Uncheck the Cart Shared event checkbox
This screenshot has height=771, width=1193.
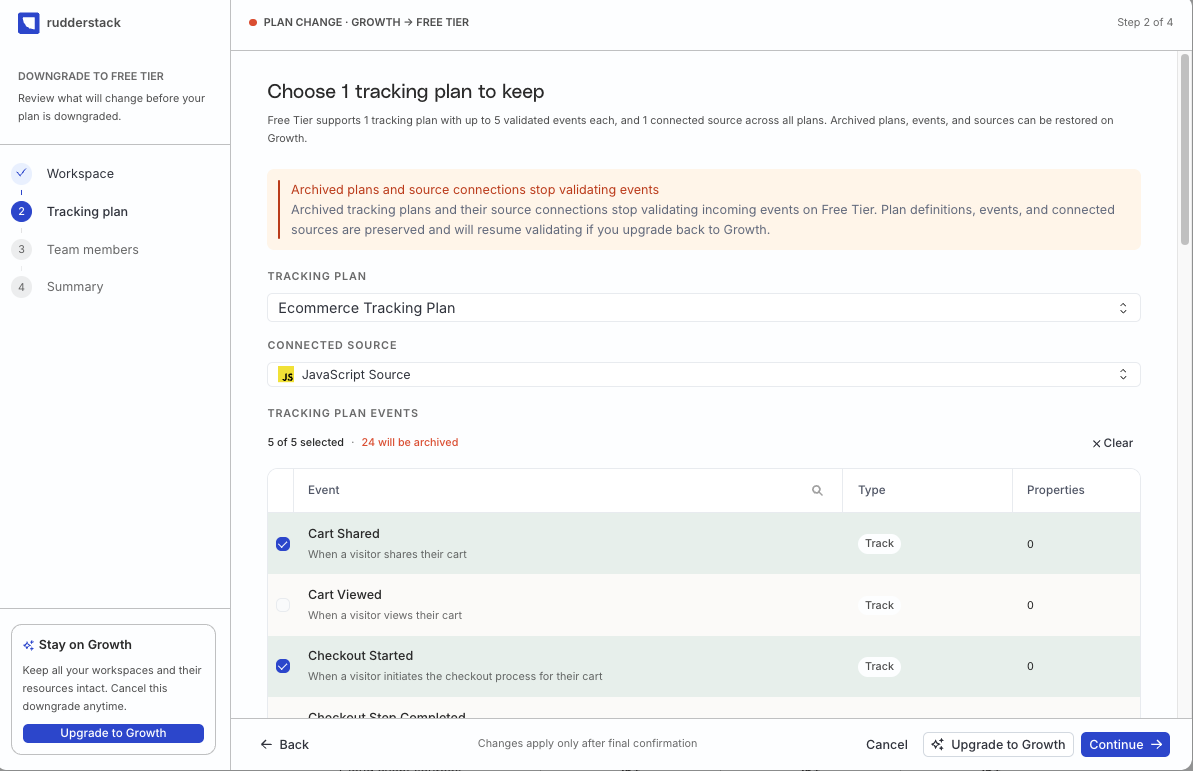pos(283,544)
